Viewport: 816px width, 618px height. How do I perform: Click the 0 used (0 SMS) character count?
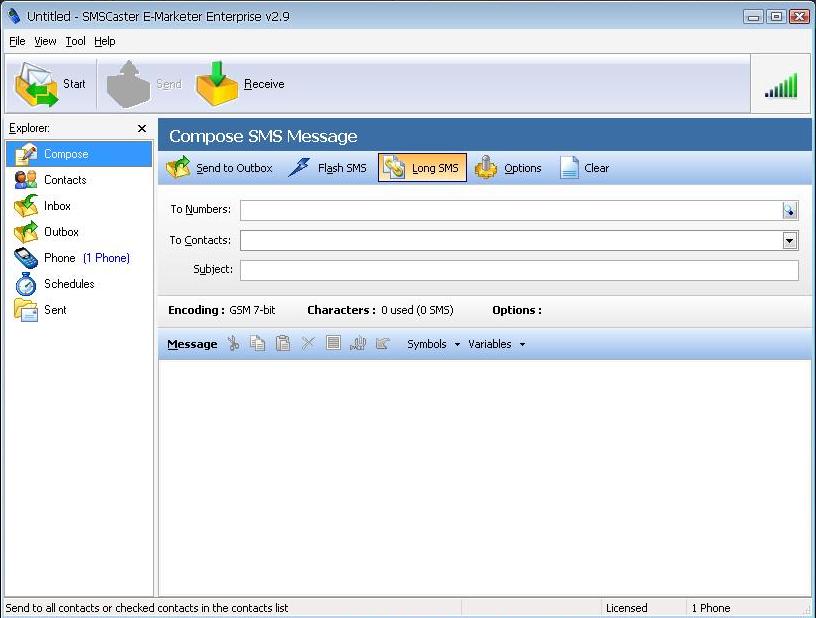coord(417,310)
